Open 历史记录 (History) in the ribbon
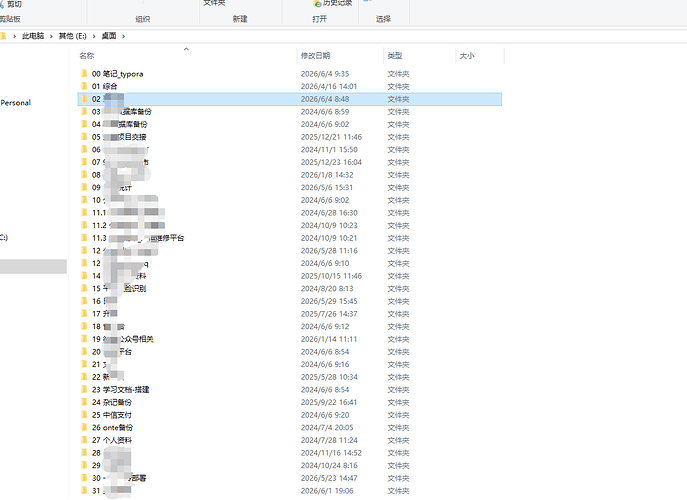Screen dimensions: 687x500 point(333,4)
